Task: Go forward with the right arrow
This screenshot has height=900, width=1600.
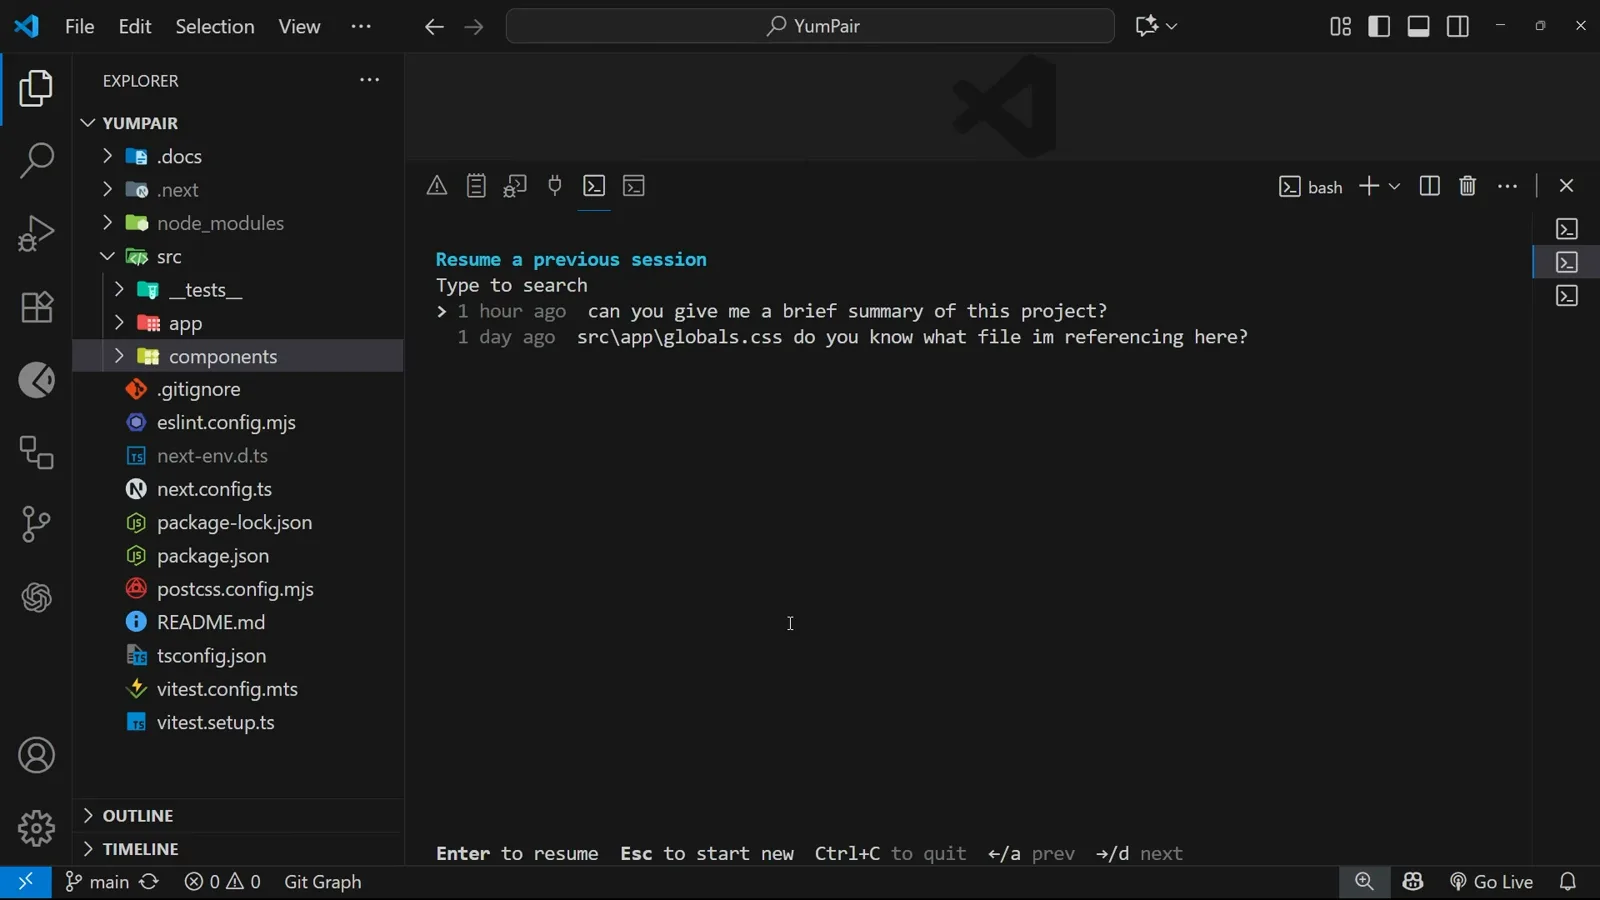Action: pyautogui.click(x=474, y=27)
